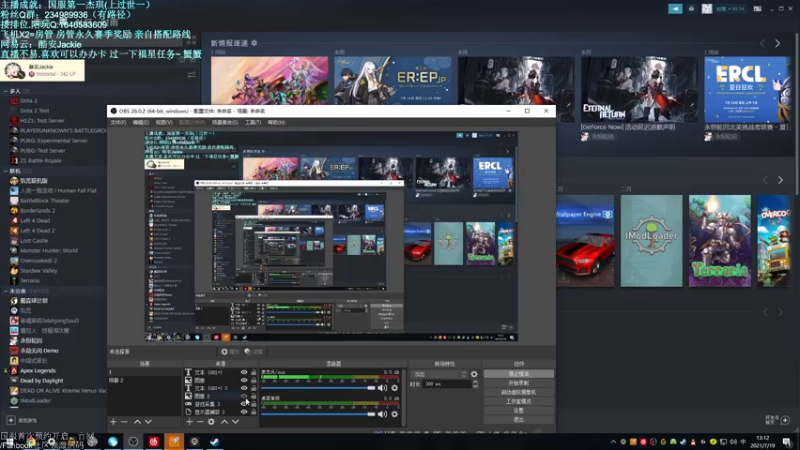Toggle visibility of third-row text source
800x450 pixels.
(x=244, y=388)
